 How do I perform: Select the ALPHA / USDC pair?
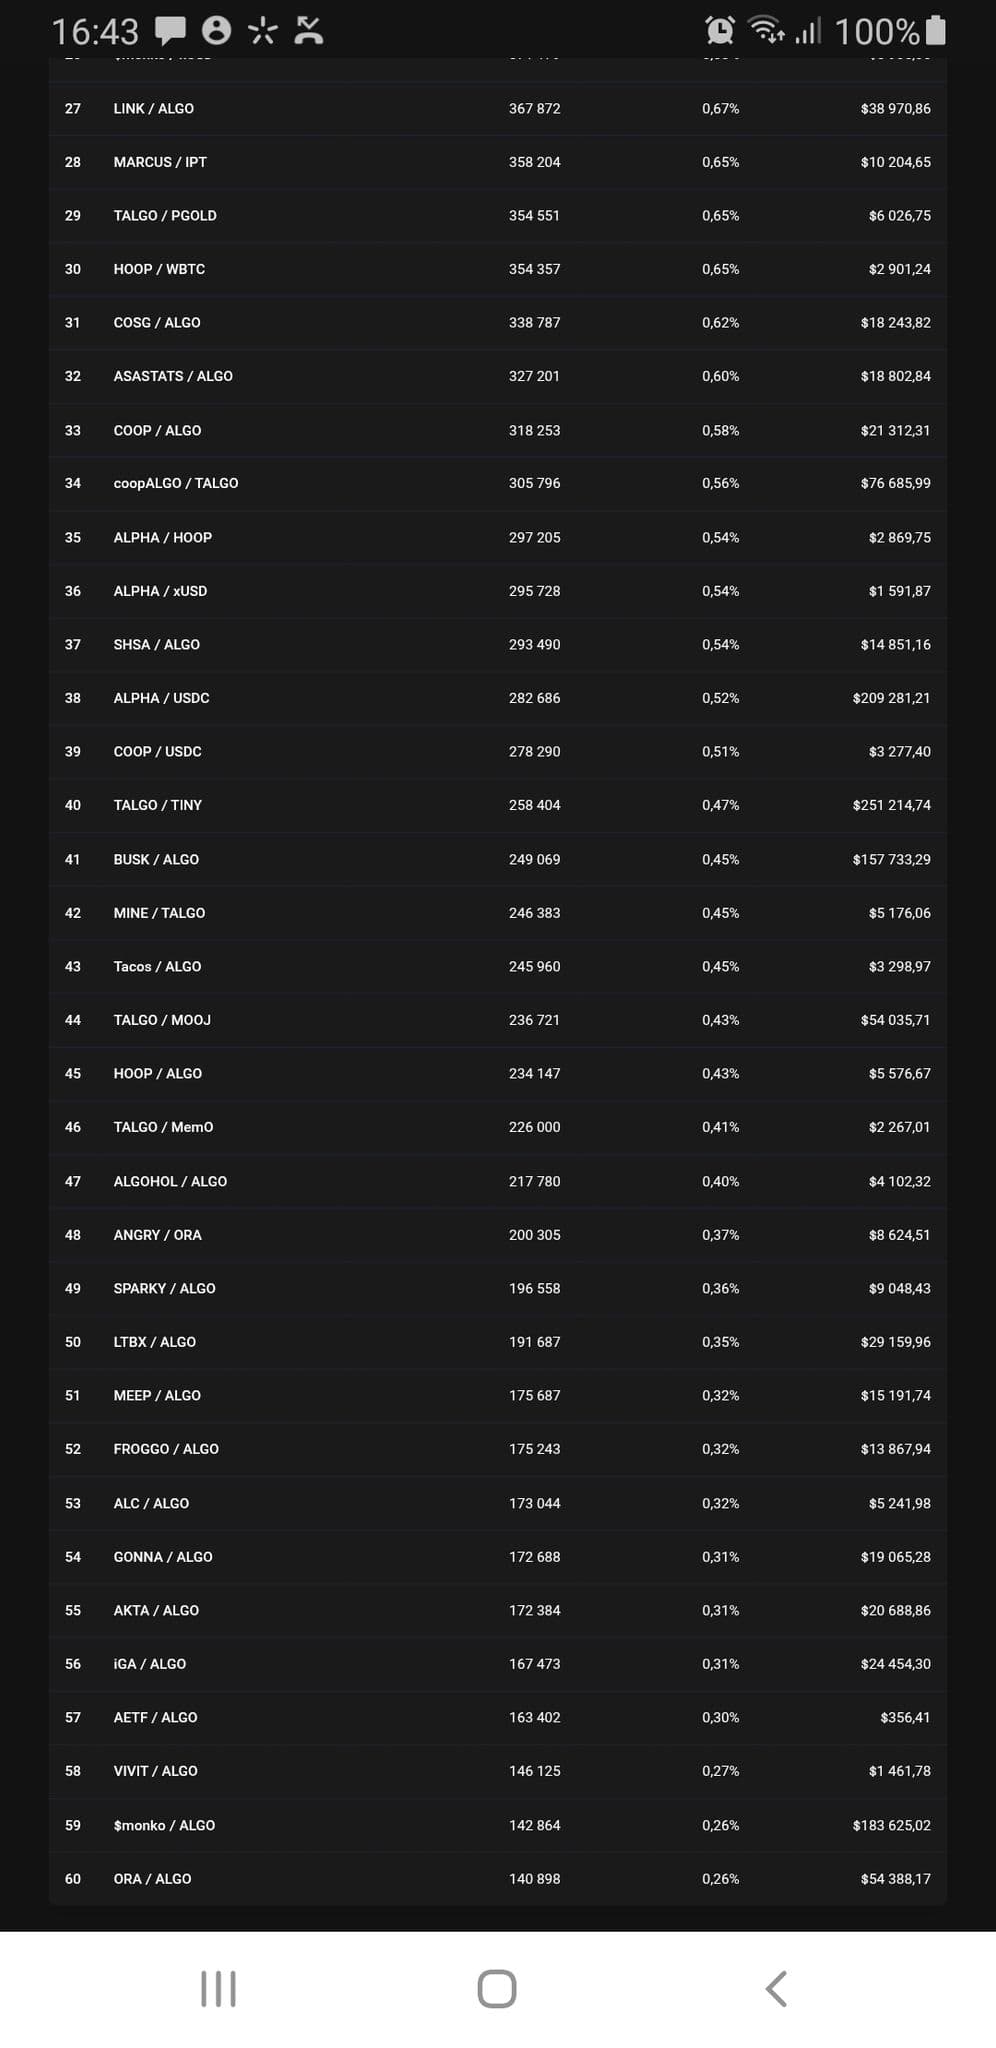(x=161, y=698)
